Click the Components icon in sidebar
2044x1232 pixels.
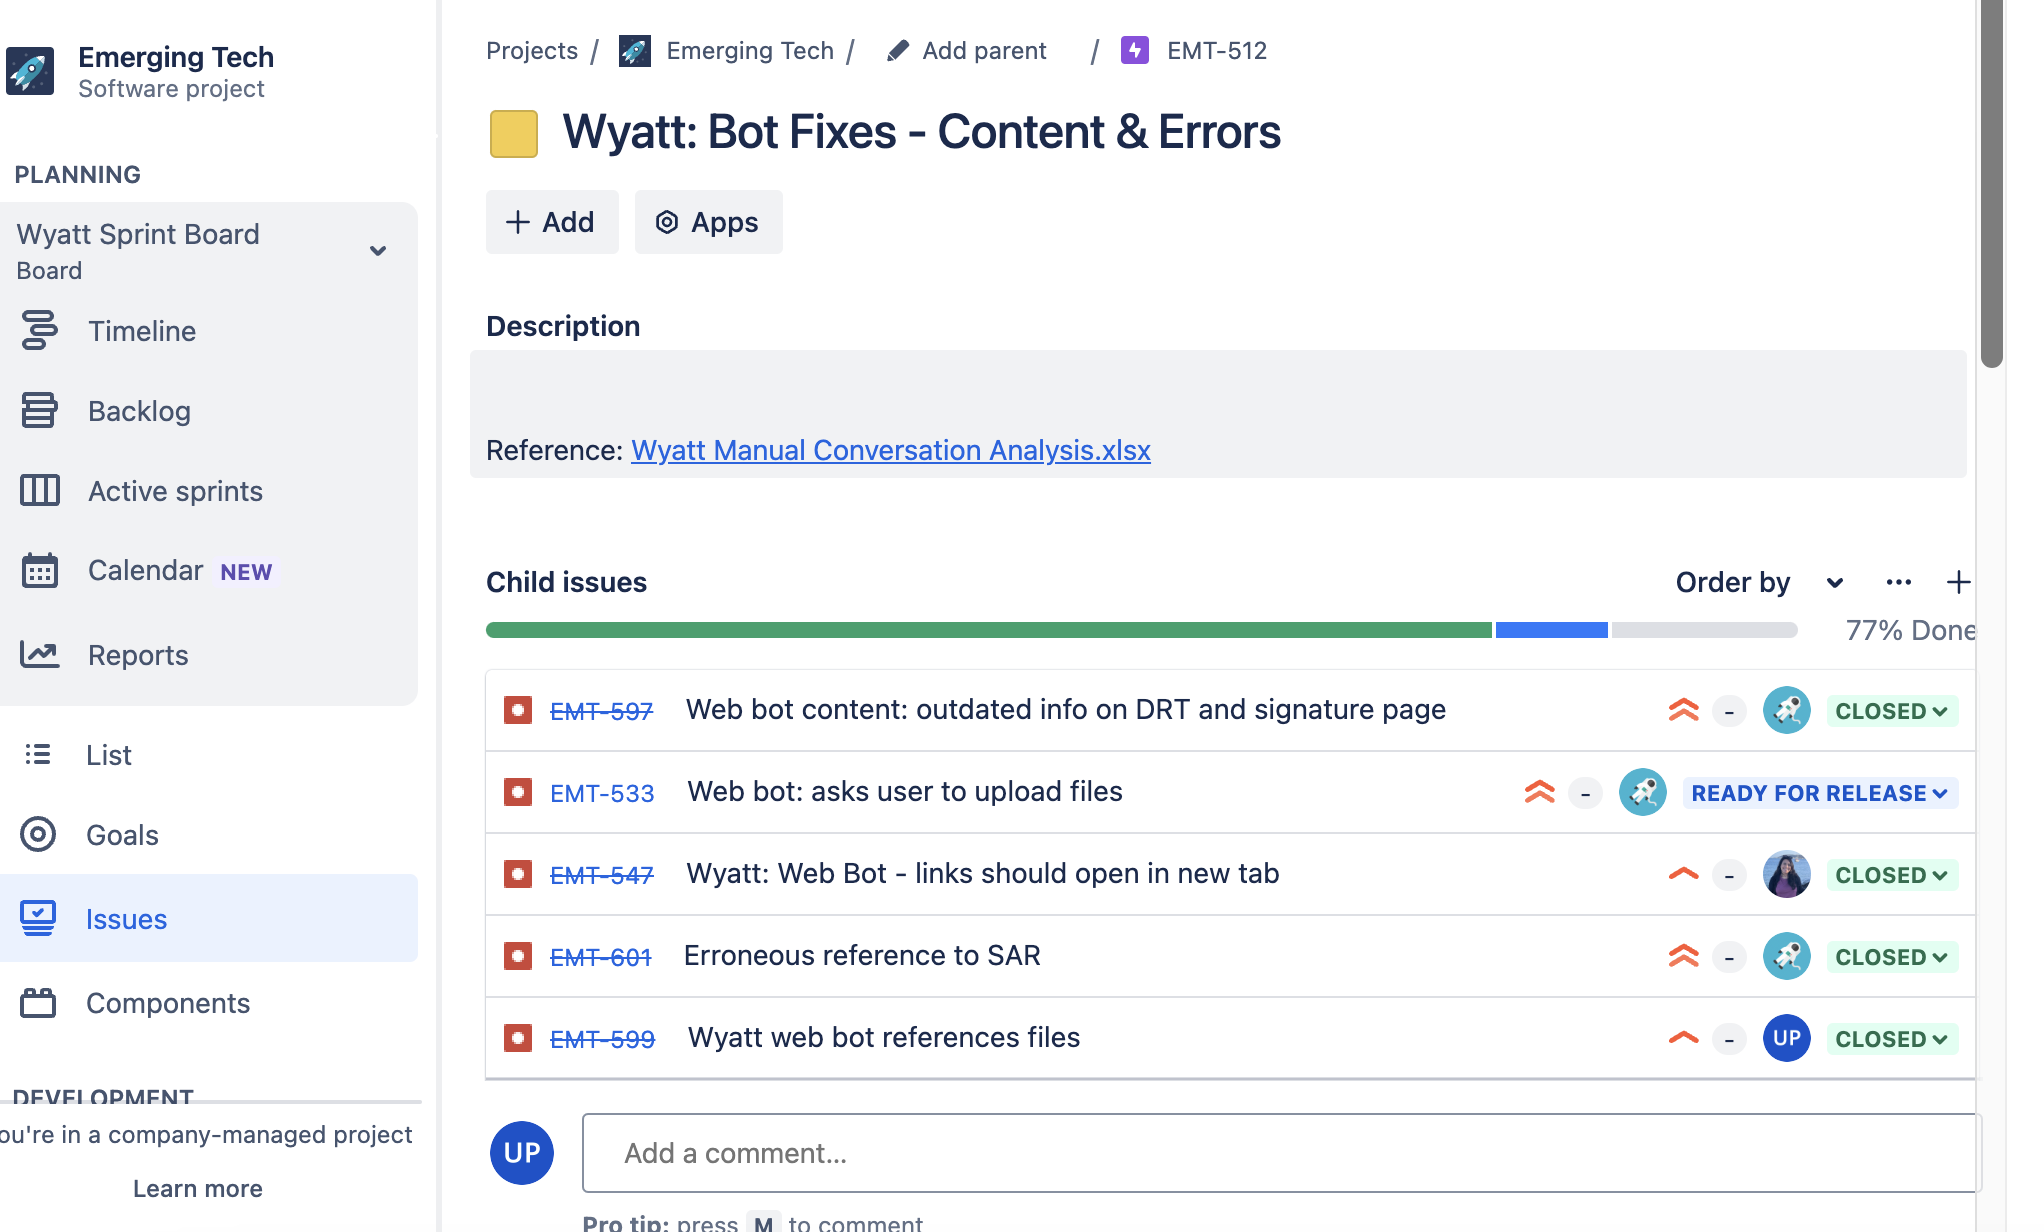tap(38, 1003)
